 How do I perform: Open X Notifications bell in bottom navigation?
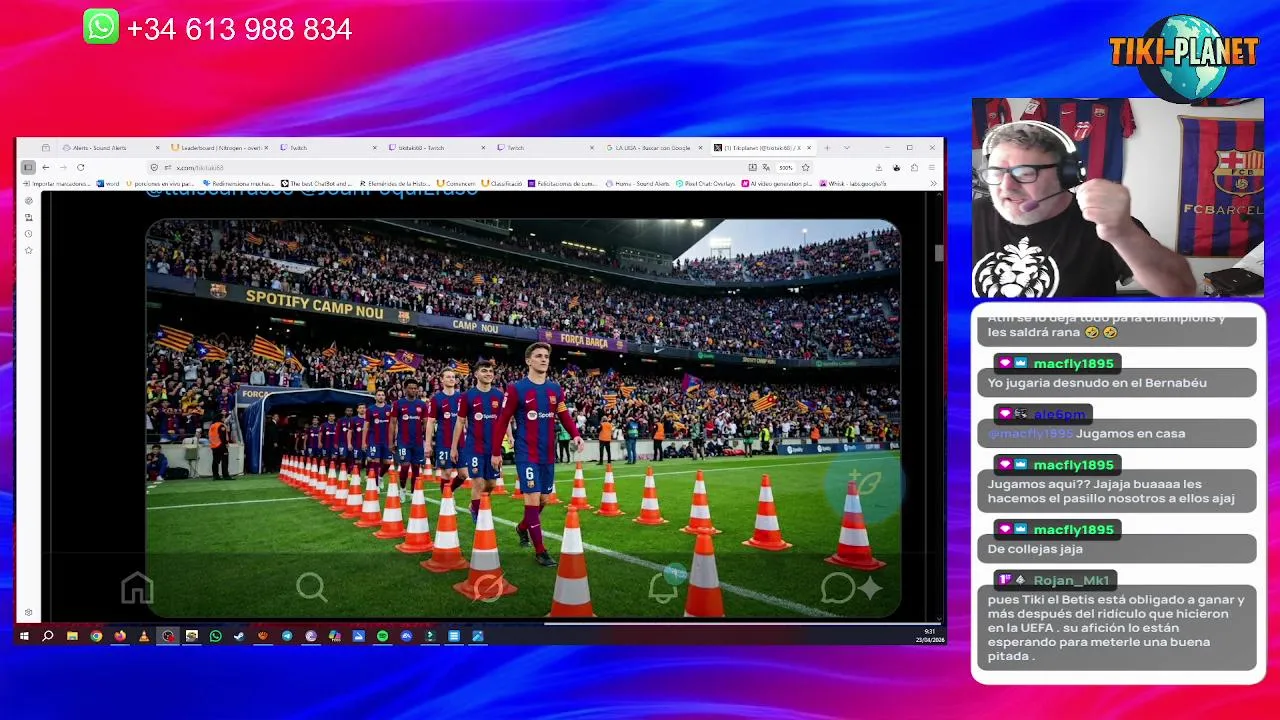click(x=663, y=588)
